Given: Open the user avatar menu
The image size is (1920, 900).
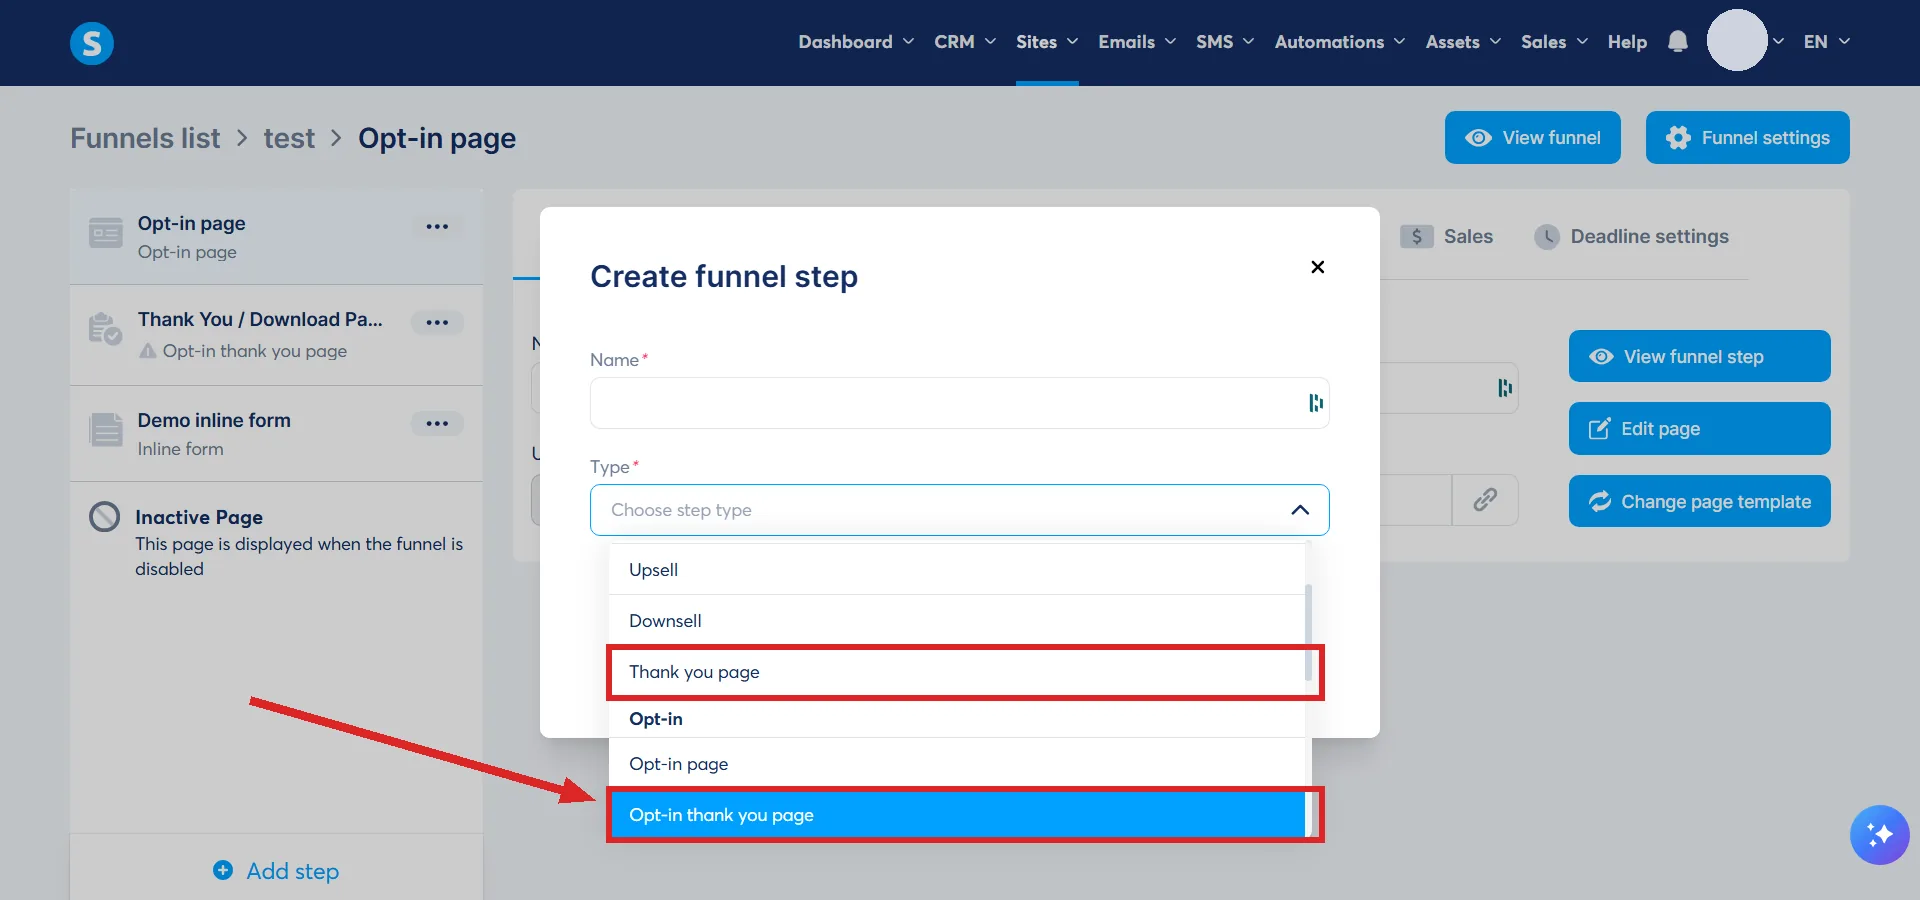Looking at the screenshot, I should pos(1737,41).
